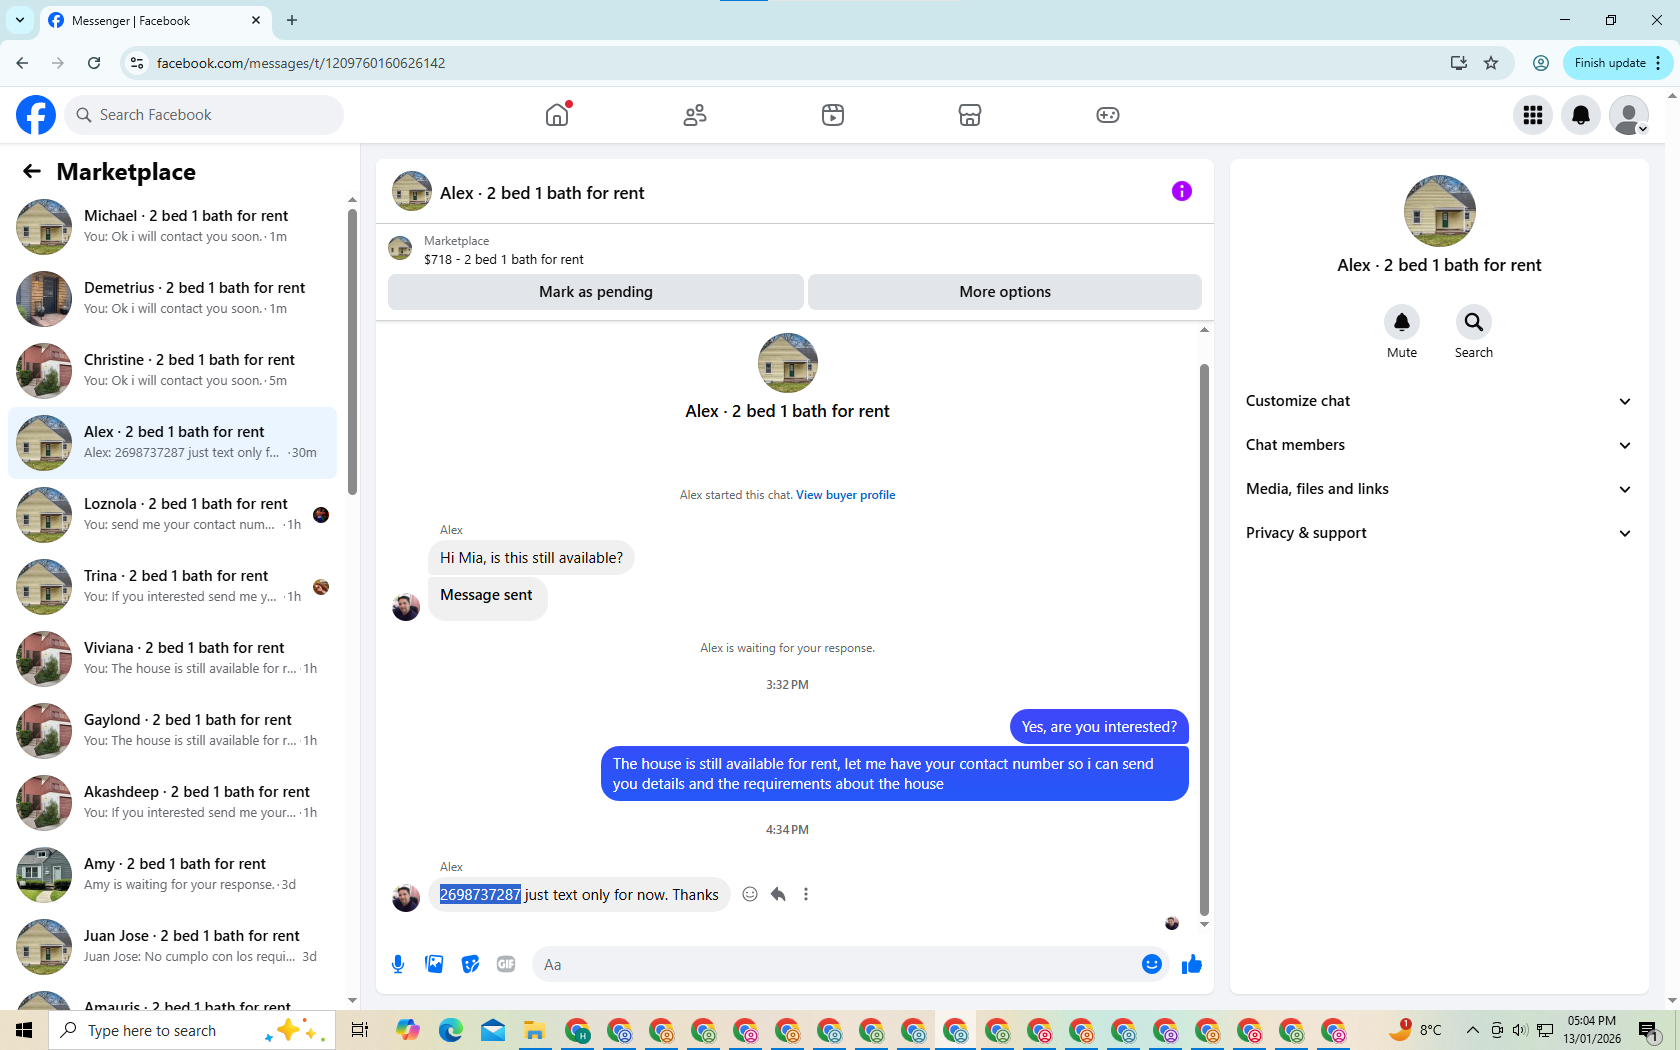Open more options dots on Alex's message

pyautogui.click(x=806, y=894)
